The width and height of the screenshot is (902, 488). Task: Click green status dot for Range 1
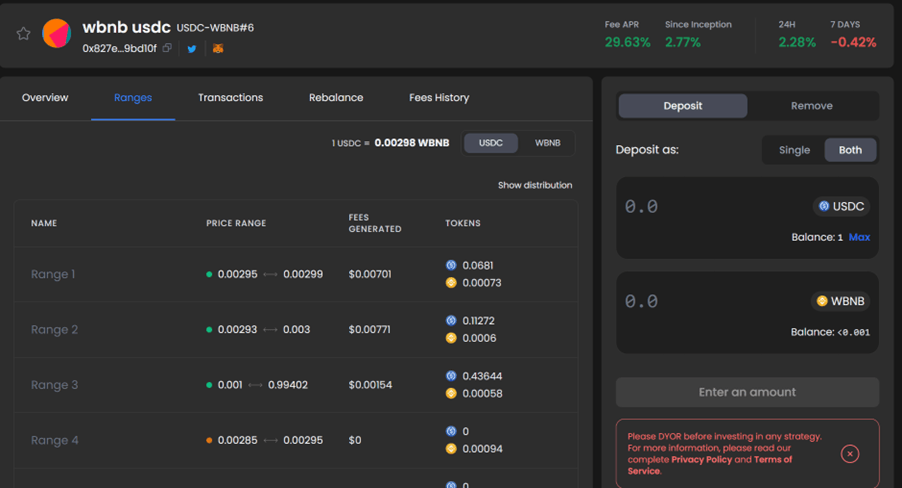[209, 274]
